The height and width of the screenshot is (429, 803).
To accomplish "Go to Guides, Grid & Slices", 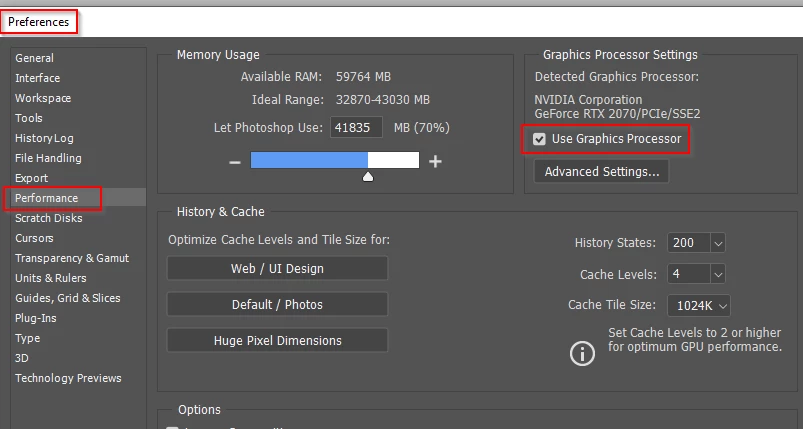I will (68, 298).
